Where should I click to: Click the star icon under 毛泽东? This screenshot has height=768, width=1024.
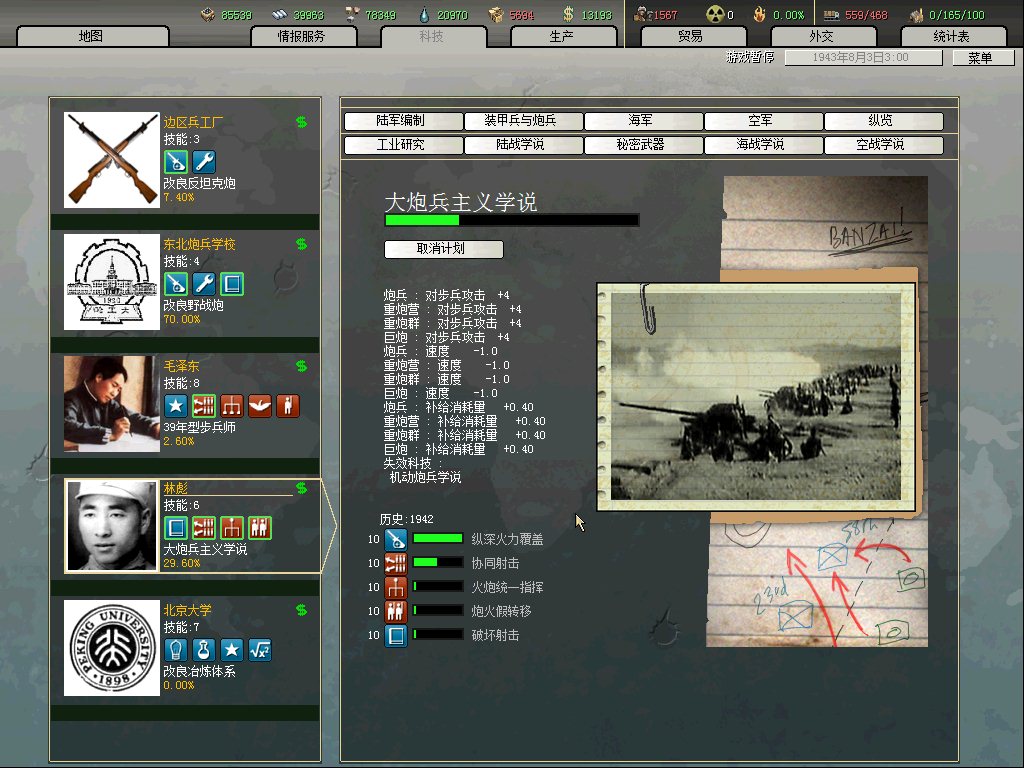pyautogui.click(x=176, y=406)
